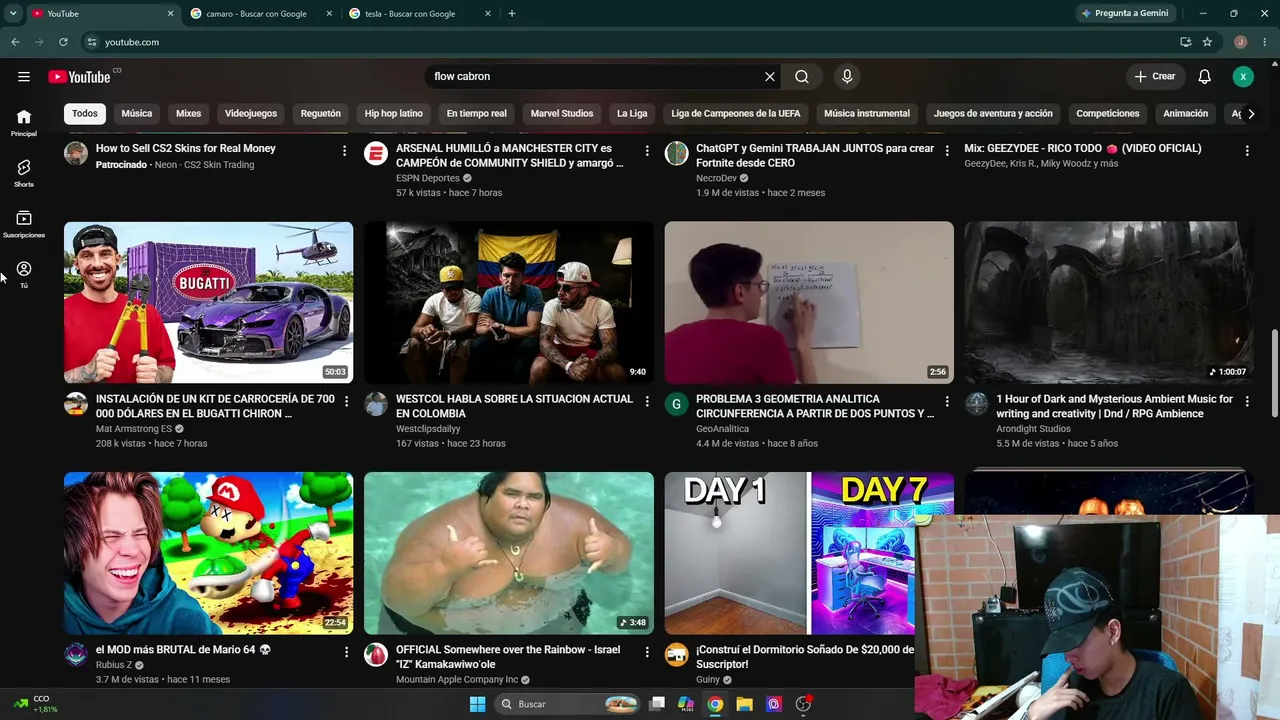Viewport: 1280px width, 720px height.
Task: Bookmark this page with the star
Action: [x=1207, y=42]
